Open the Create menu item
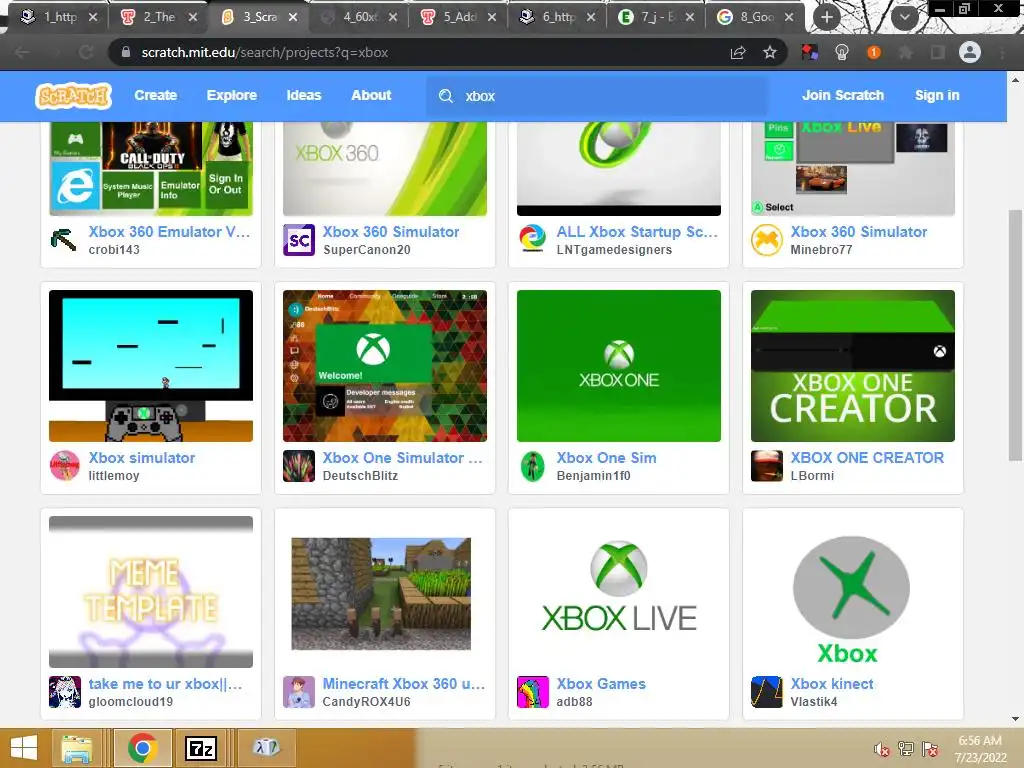The width and height of the screenshot is (1024, 768). [155, 95]
